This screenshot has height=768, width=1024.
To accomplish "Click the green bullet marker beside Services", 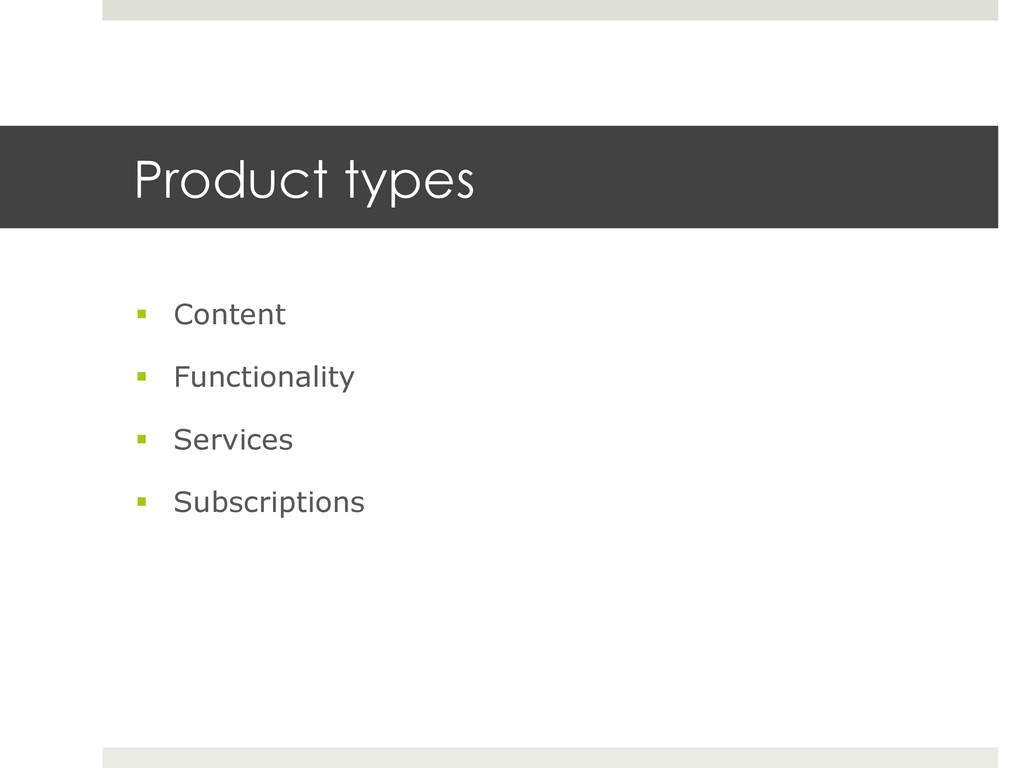I will coord(142,439).
